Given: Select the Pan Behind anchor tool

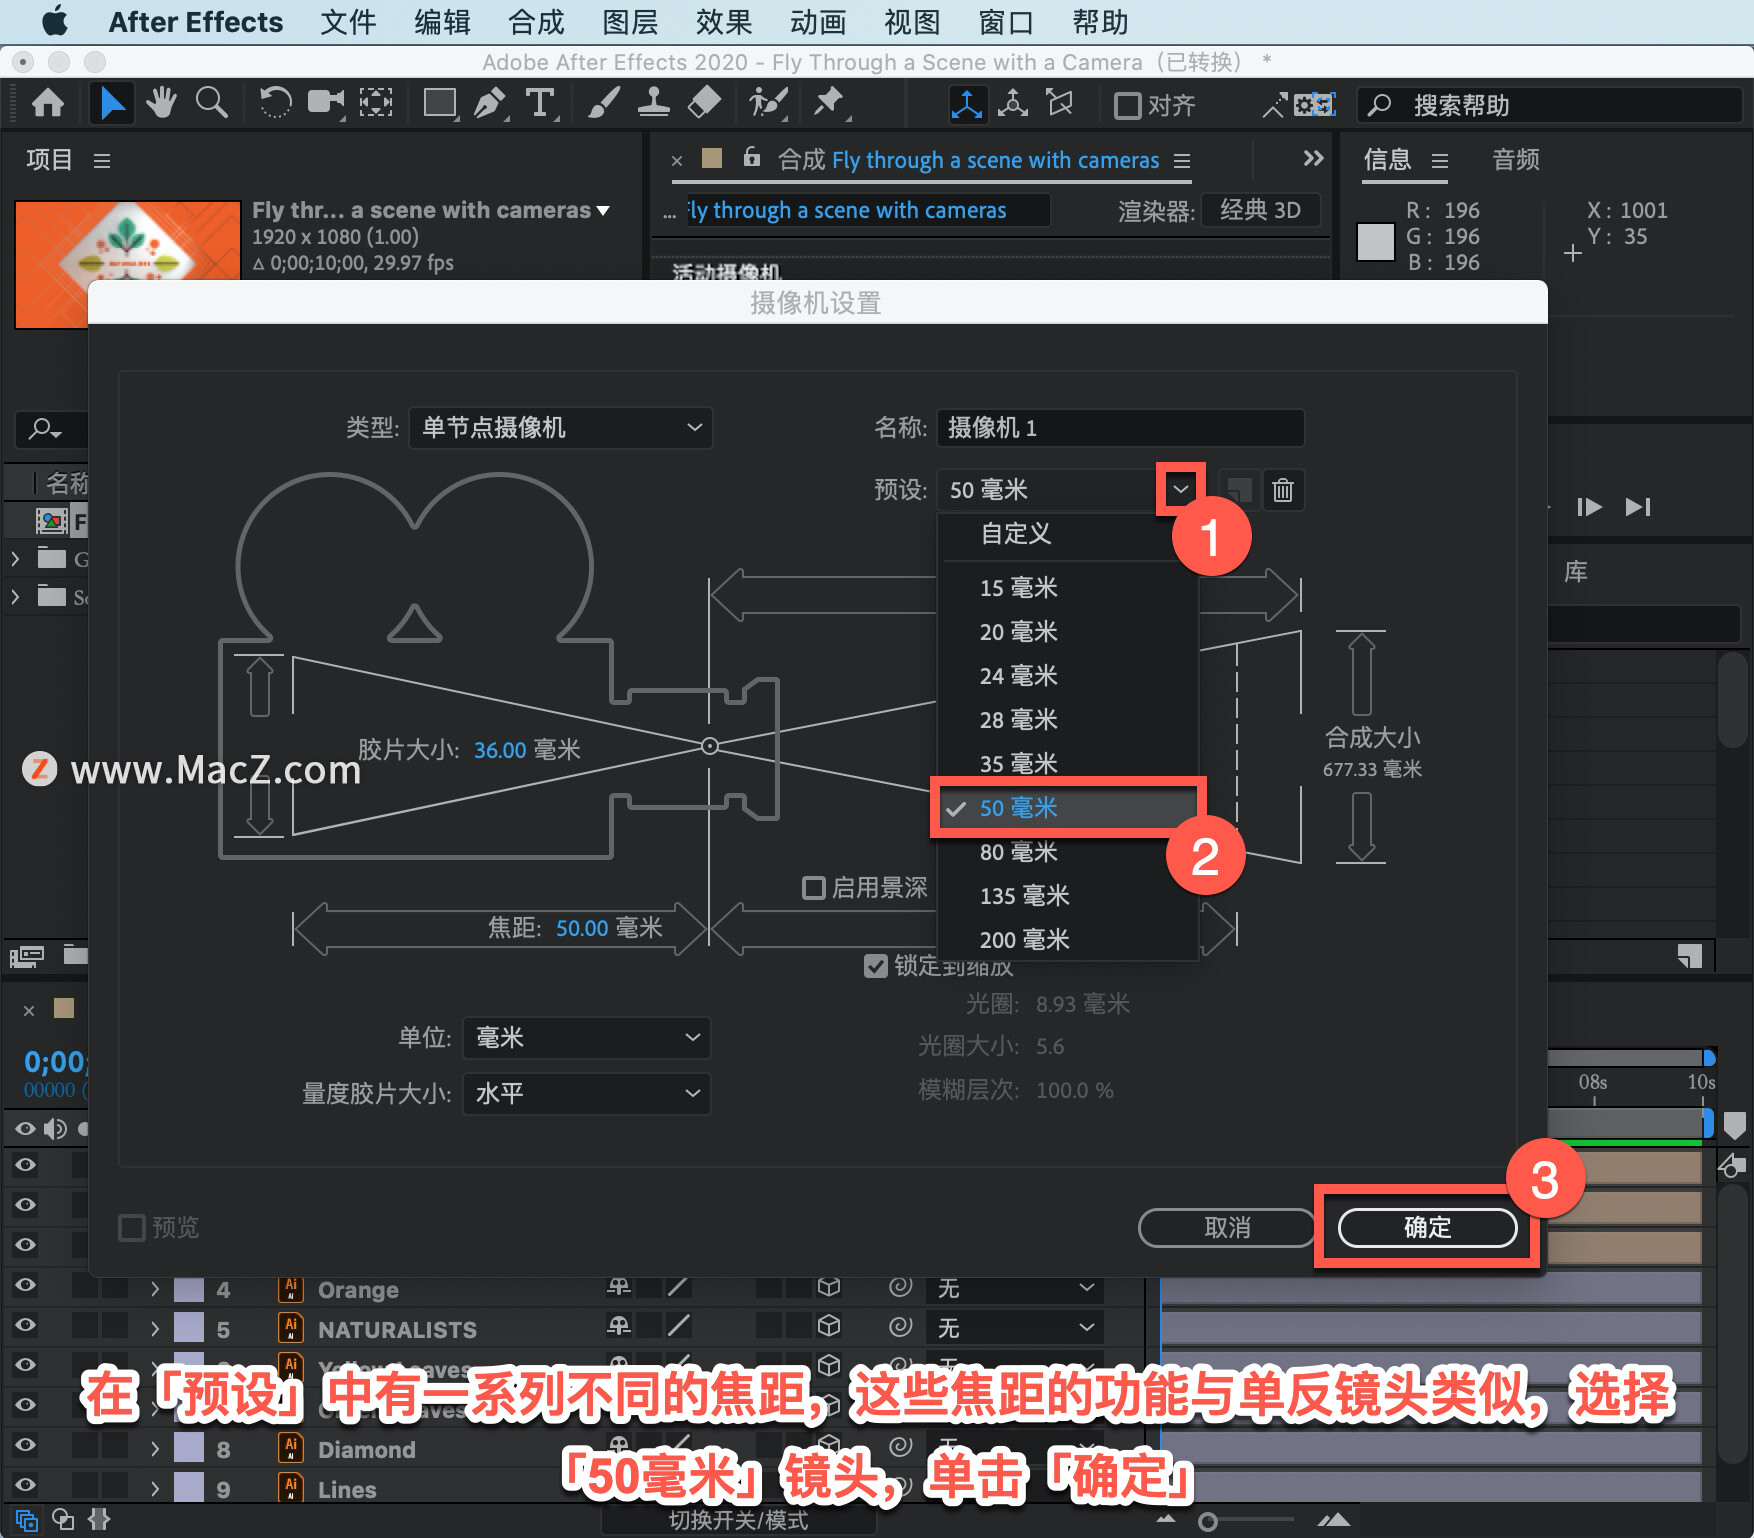Looking at the screenshot, I should pyautogui.click(x=376, y=103).
